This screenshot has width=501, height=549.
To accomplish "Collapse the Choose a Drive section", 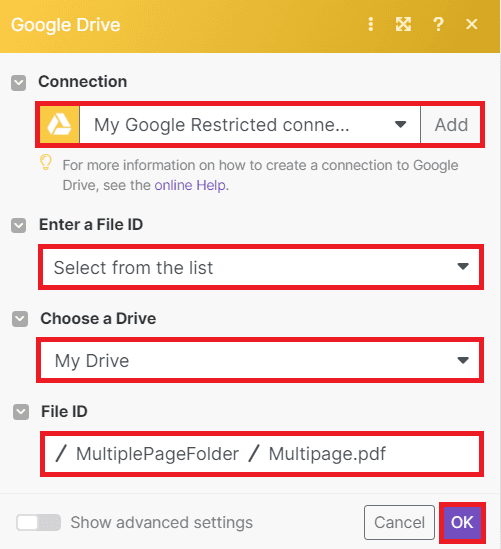I will click(20, 319).
